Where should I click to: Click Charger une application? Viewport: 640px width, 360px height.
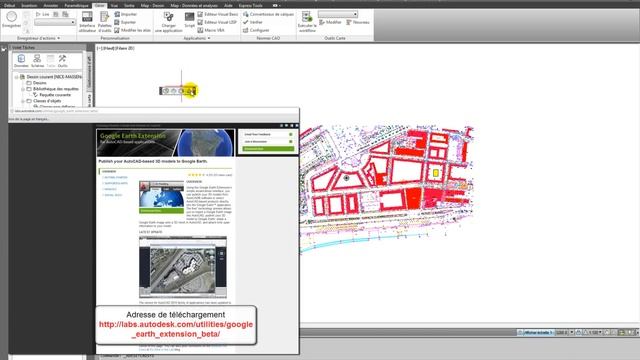click(169, 22)
